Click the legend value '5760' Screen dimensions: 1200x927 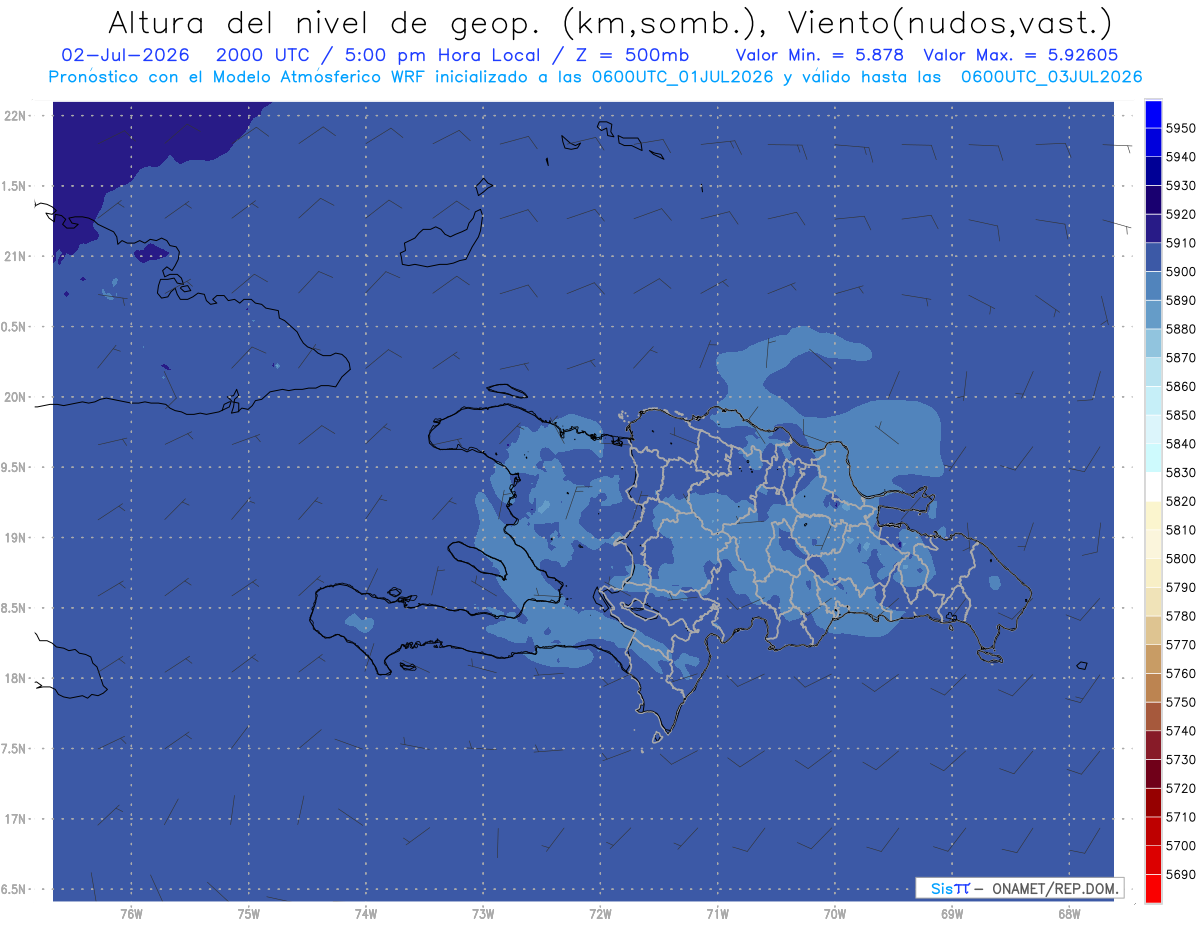coord(1180,674)
